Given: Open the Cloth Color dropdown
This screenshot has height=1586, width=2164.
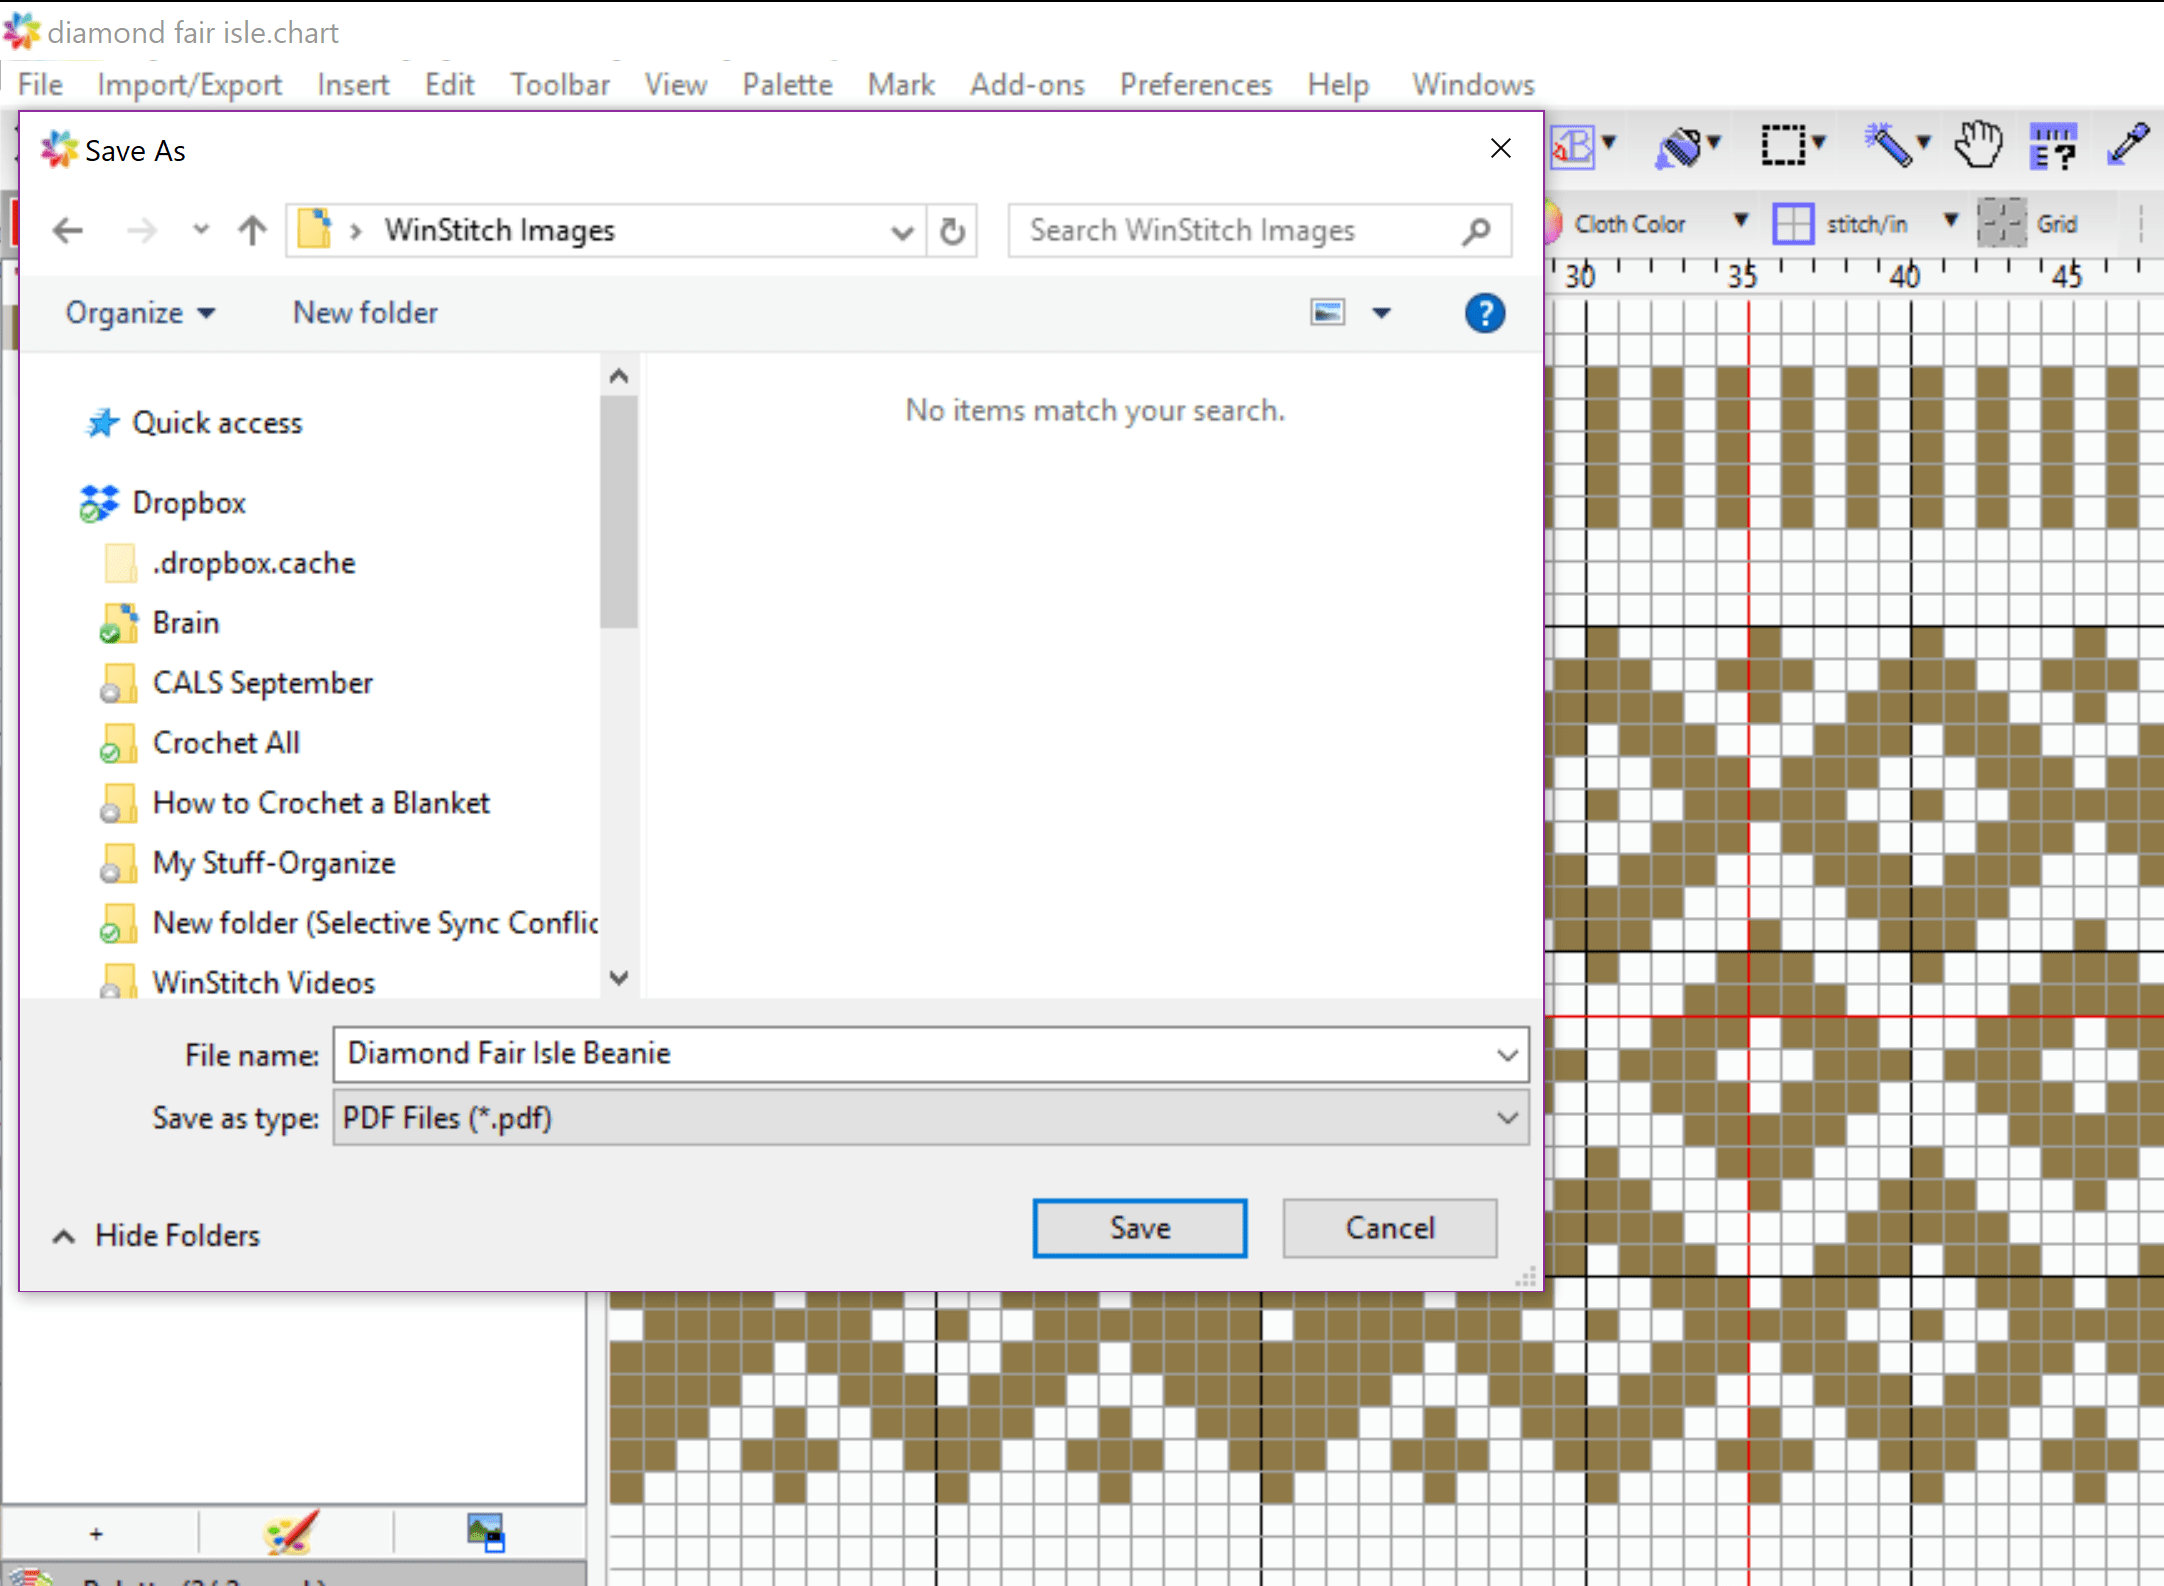Looking at the screenshot, I should 1742,222.
